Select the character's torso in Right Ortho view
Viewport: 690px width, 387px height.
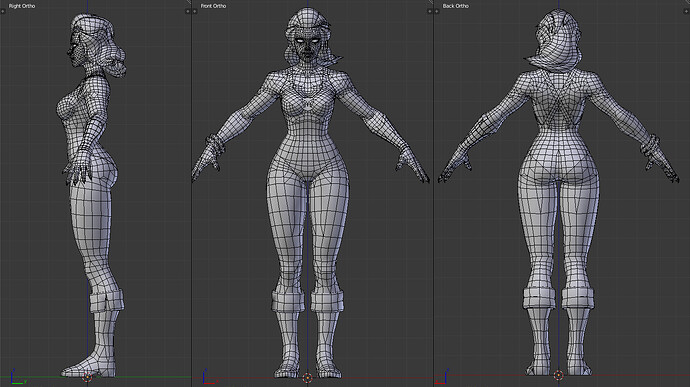click(84, 119)
